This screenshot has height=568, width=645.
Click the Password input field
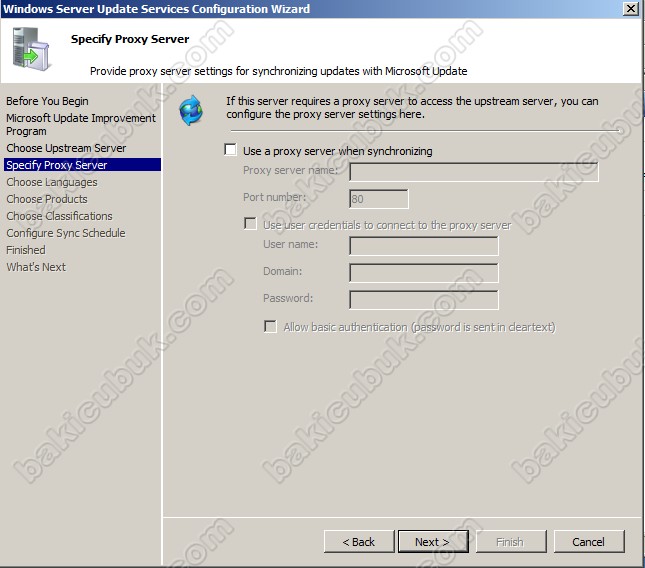point(424,300)
